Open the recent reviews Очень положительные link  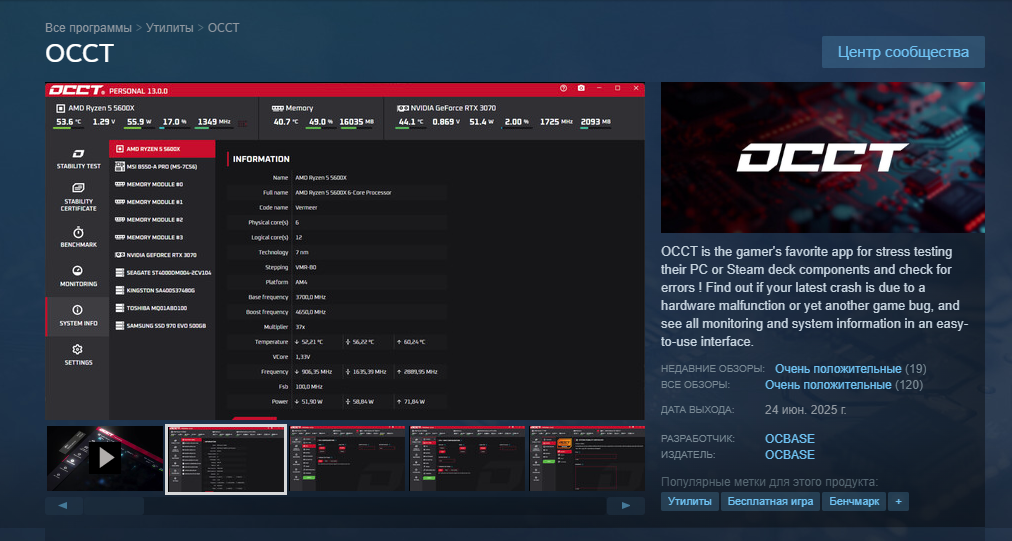837,369
